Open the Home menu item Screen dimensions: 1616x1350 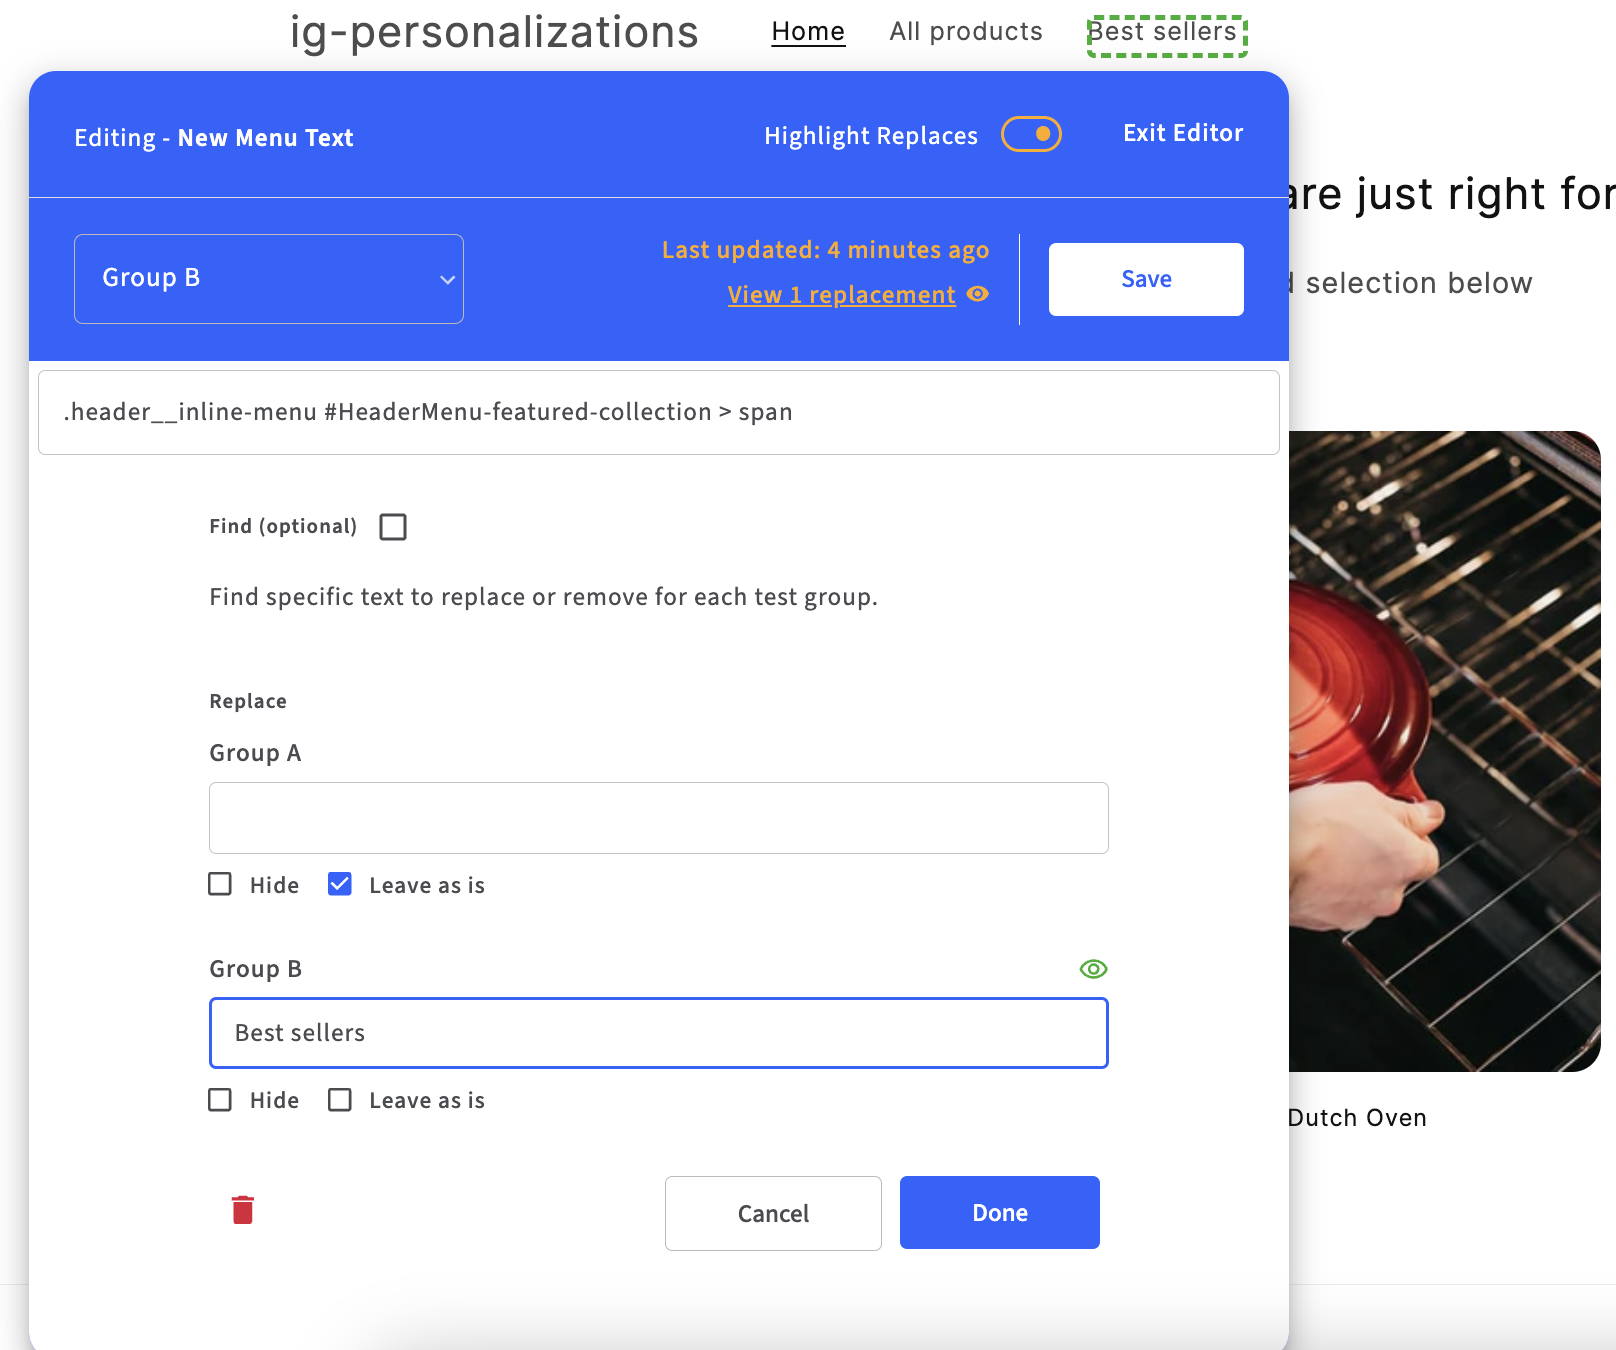[808, 32]
